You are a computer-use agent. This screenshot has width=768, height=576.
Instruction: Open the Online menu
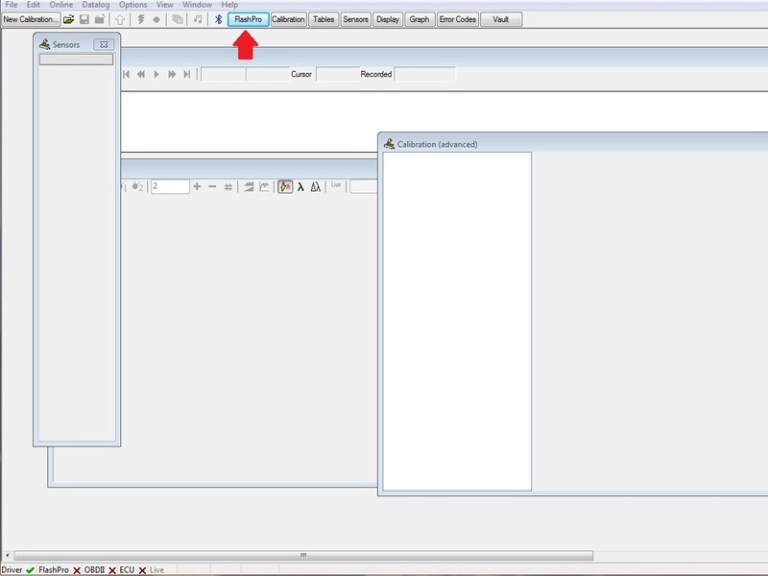click(x=61, y=4)
